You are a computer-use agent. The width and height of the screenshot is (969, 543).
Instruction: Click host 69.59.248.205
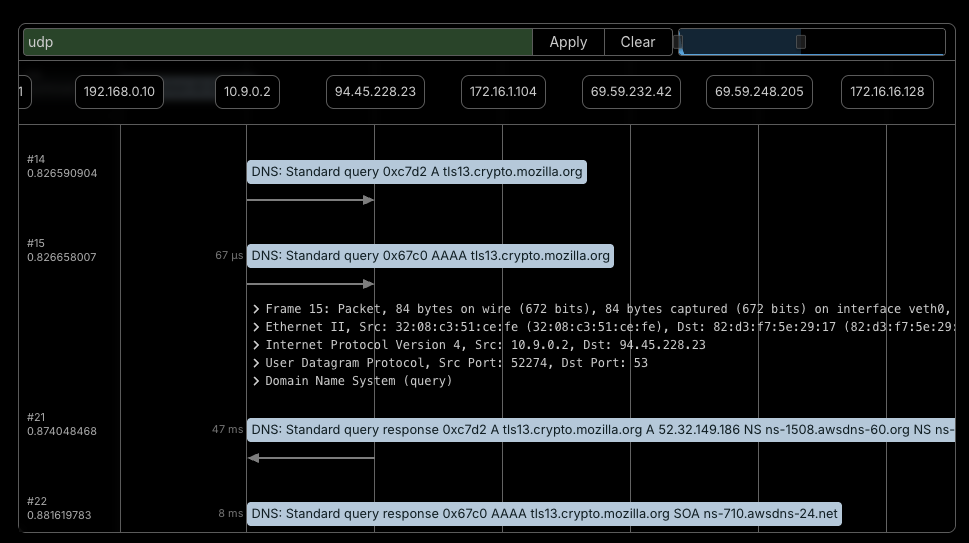click(759, 92)
